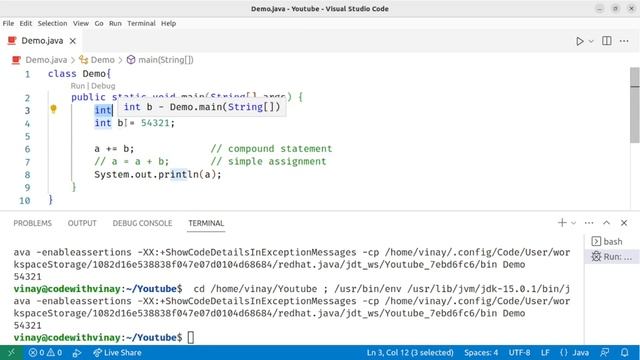
Task: Switch to the PROBLEMS panel tab
Action: 33,223
